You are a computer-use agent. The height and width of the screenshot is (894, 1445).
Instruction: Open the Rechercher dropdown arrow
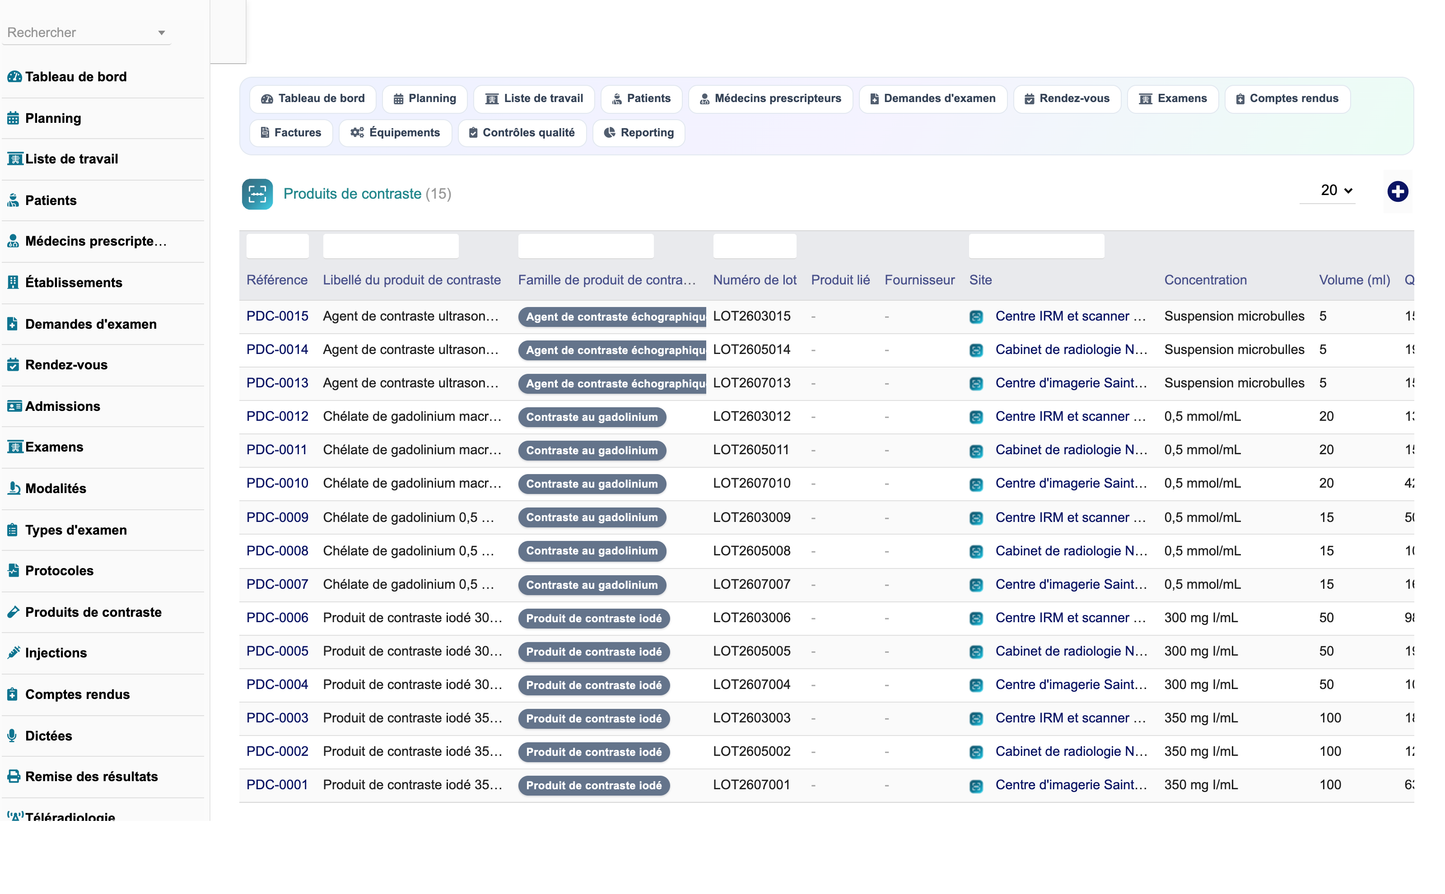161,33
